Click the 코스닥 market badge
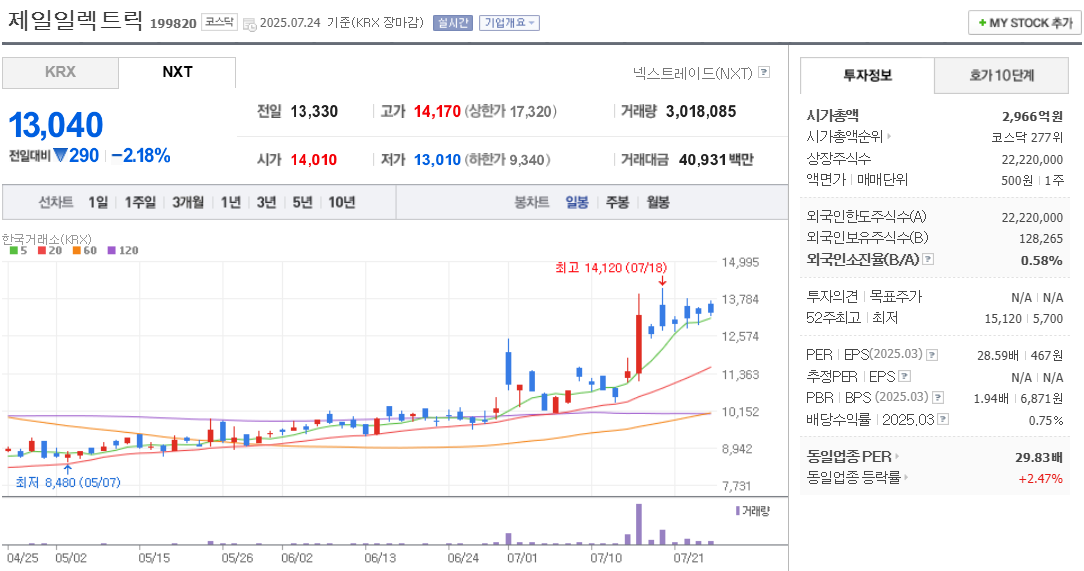1084x571 pixels. [x=219, y=22]
